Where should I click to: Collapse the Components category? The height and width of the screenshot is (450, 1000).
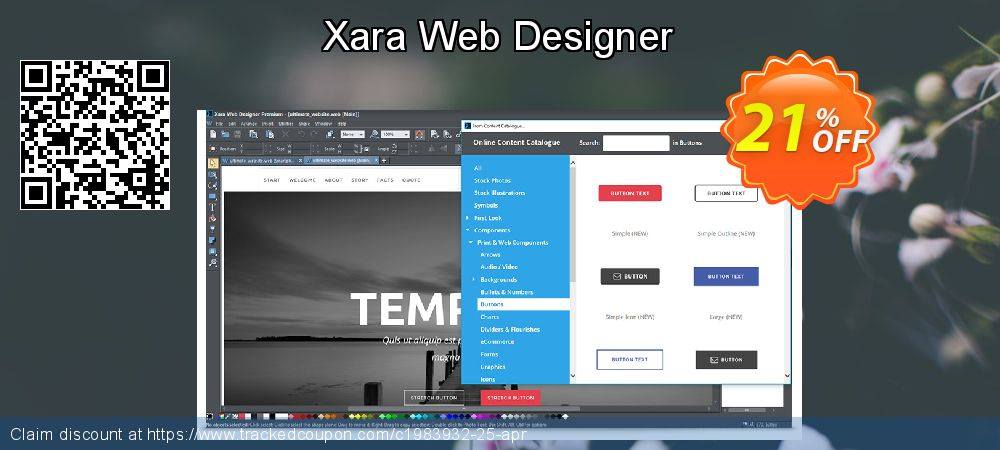[467, 230]
